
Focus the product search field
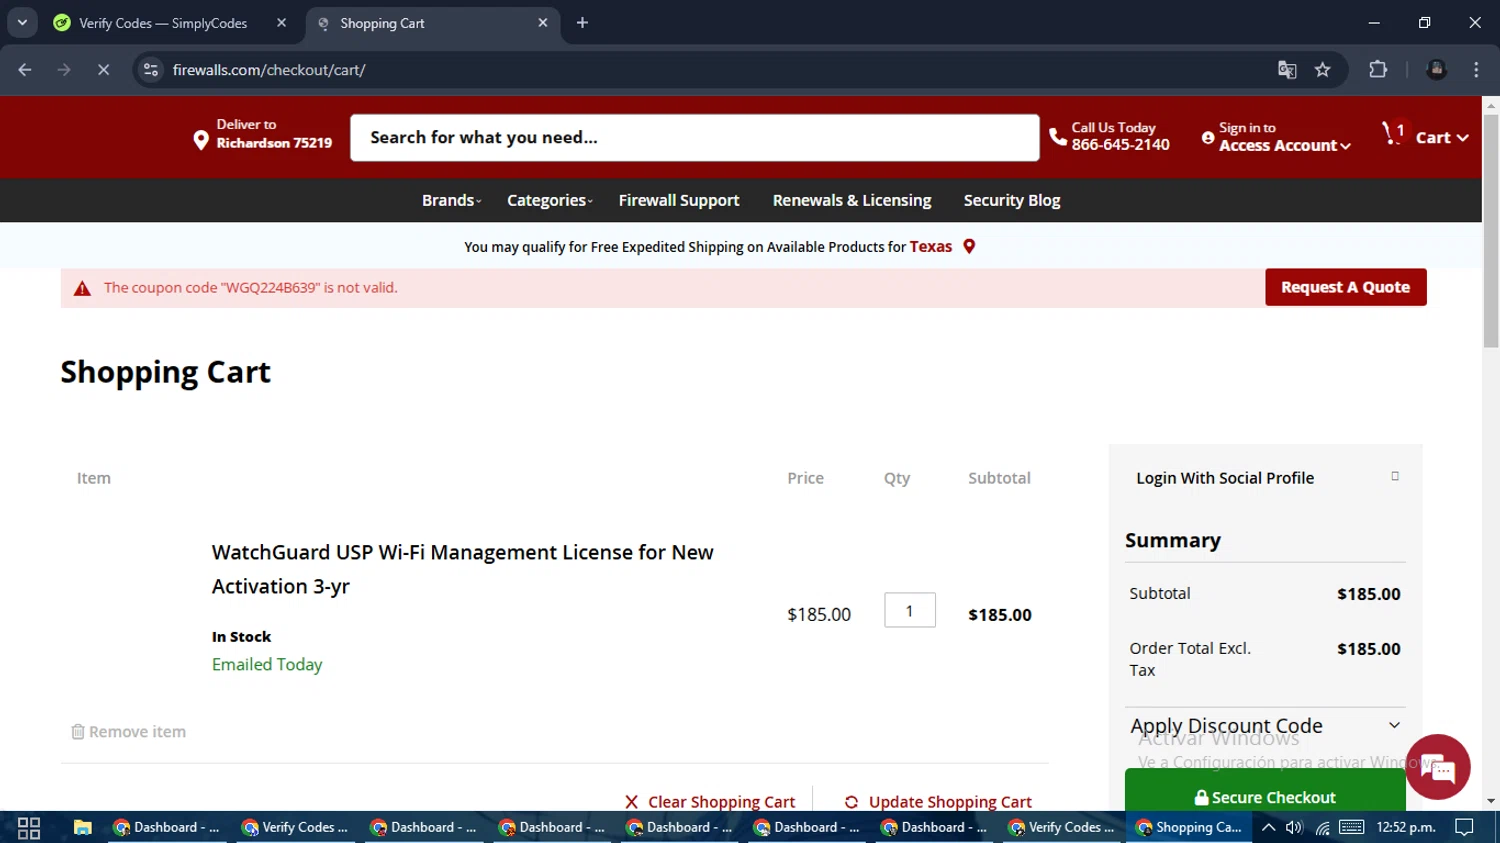(x=695, y=138)
